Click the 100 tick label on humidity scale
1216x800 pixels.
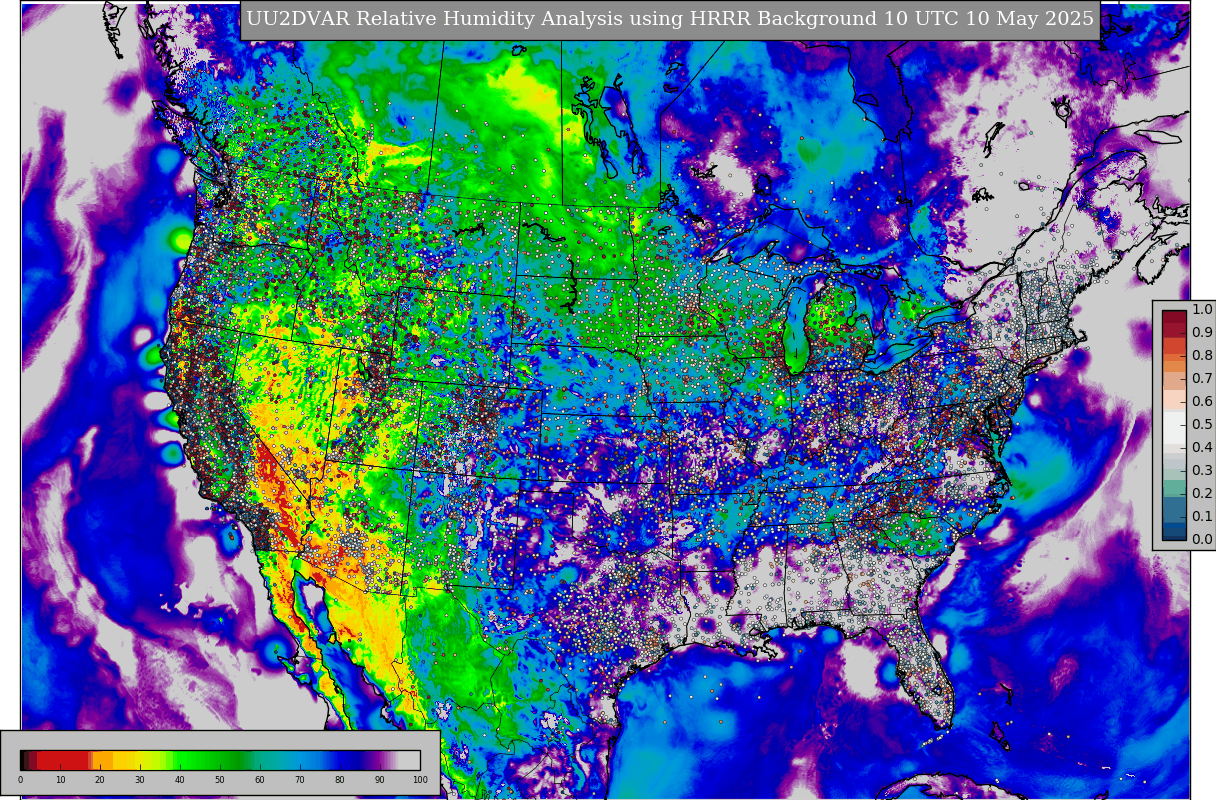pyautogui.click(x=420, y=780)
